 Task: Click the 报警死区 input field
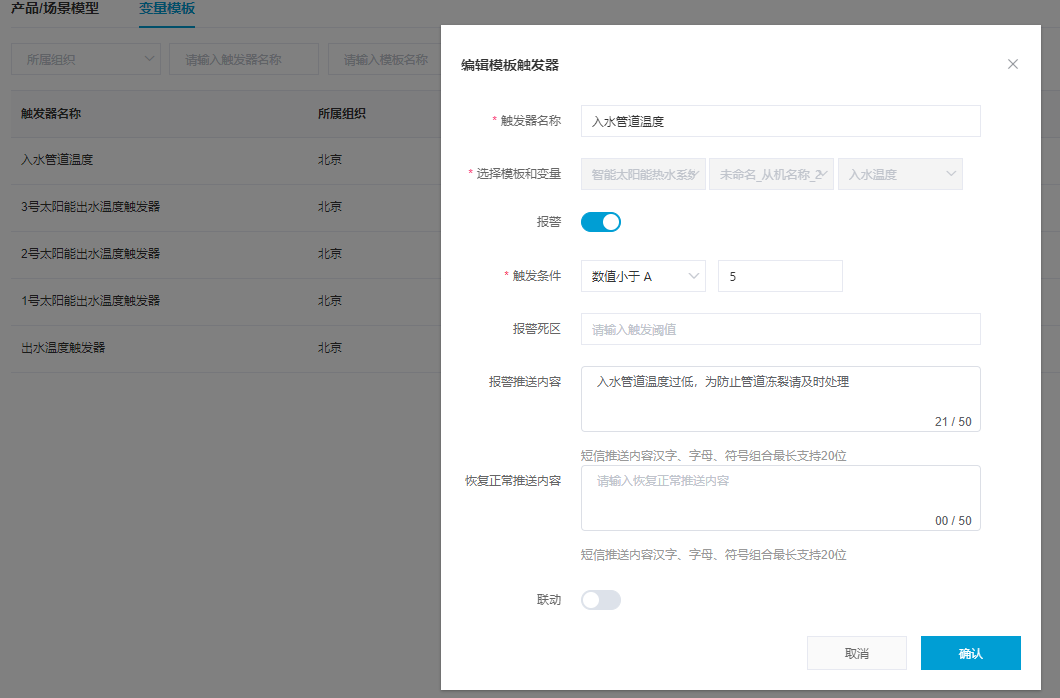pyautogui.click(x=780, y=329)
